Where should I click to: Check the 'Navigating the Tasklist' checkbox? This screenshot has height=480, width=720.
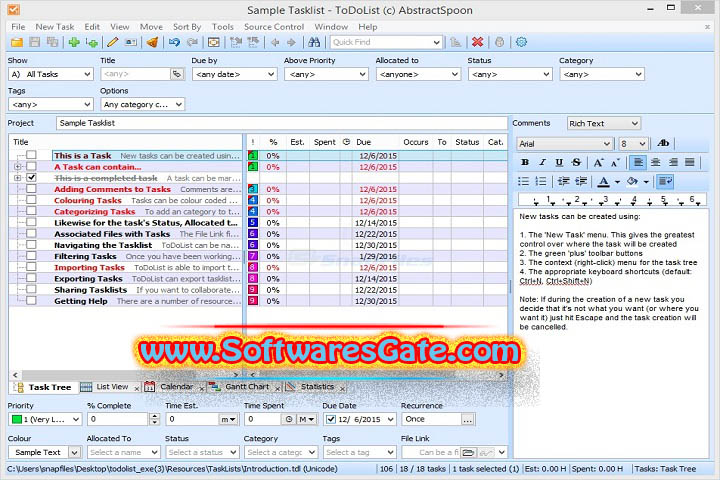31,244
